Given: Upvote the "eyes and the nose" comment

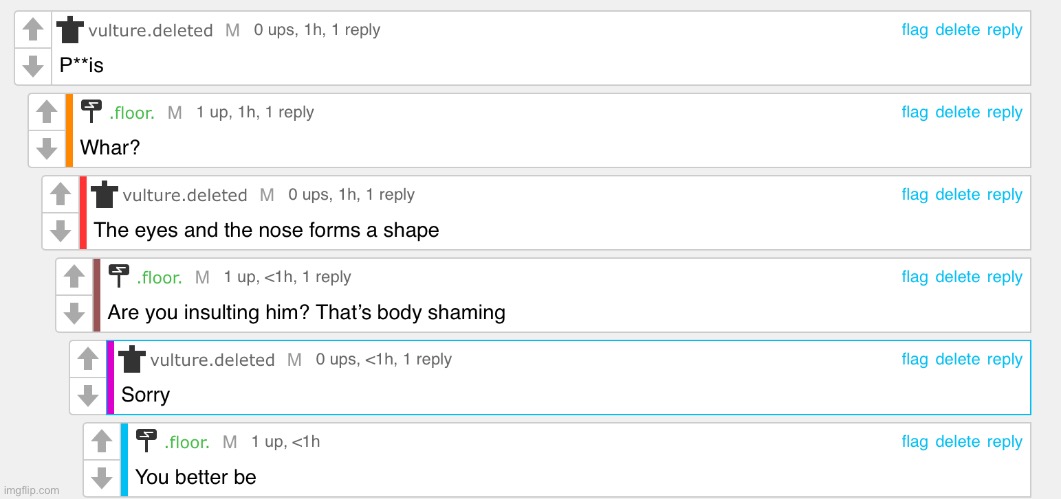Looking at the screenshot, I should point(61,194).
